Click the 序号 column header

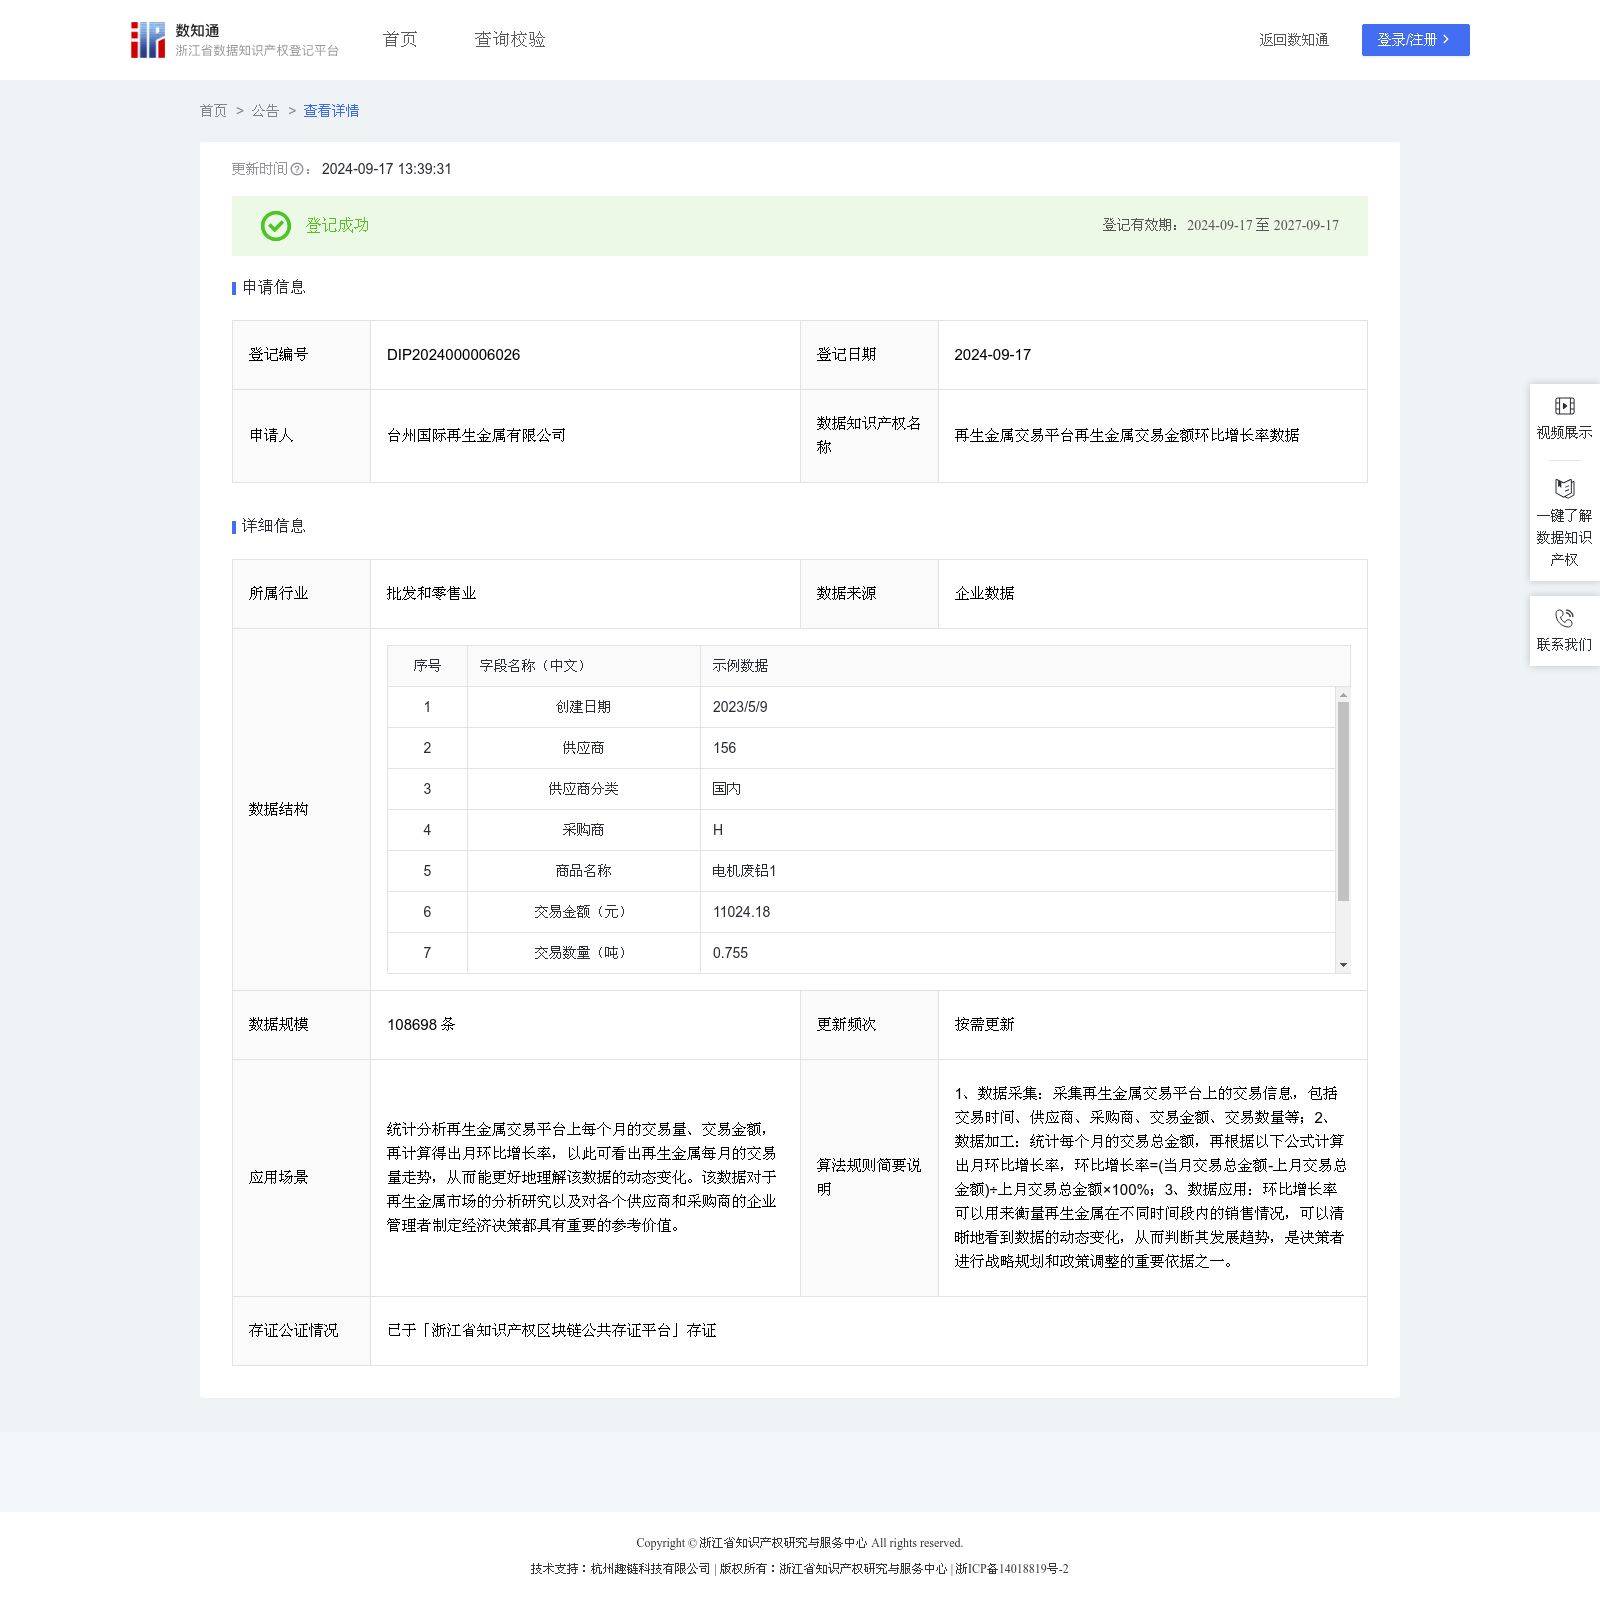tap(427, 666)
